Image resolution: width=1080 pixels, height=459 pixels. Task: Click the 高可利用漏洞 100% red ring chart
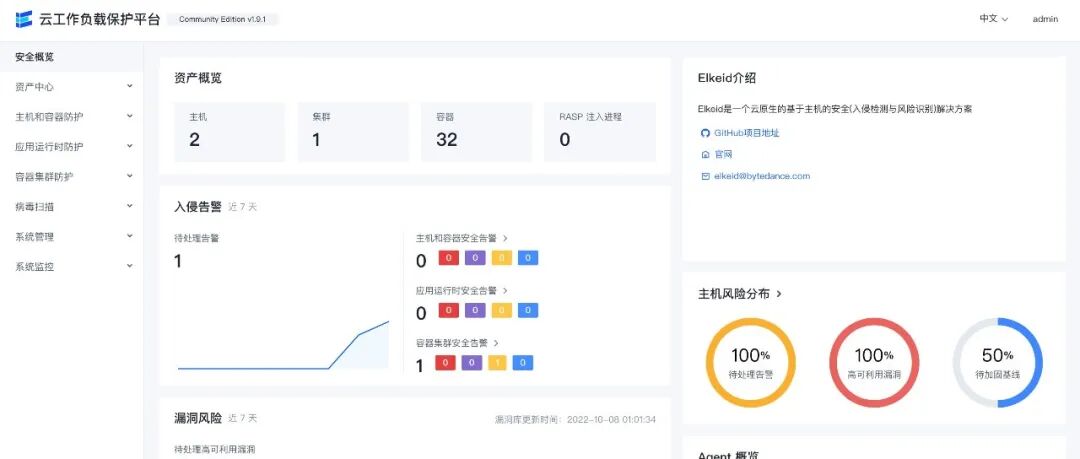874,363
